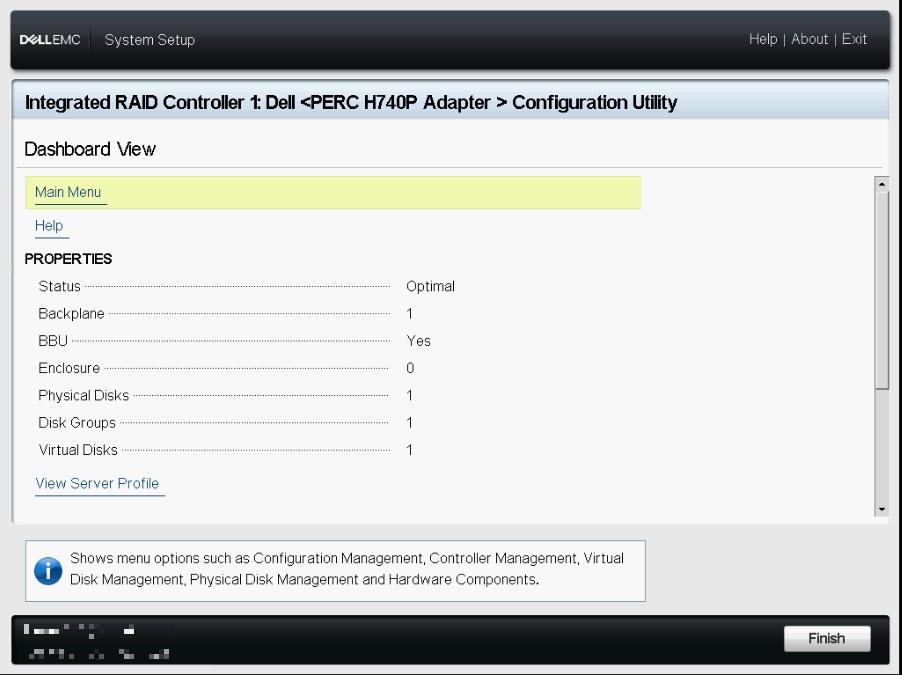
Task: Click the Dashboard View heading
Action: point(90,149)
